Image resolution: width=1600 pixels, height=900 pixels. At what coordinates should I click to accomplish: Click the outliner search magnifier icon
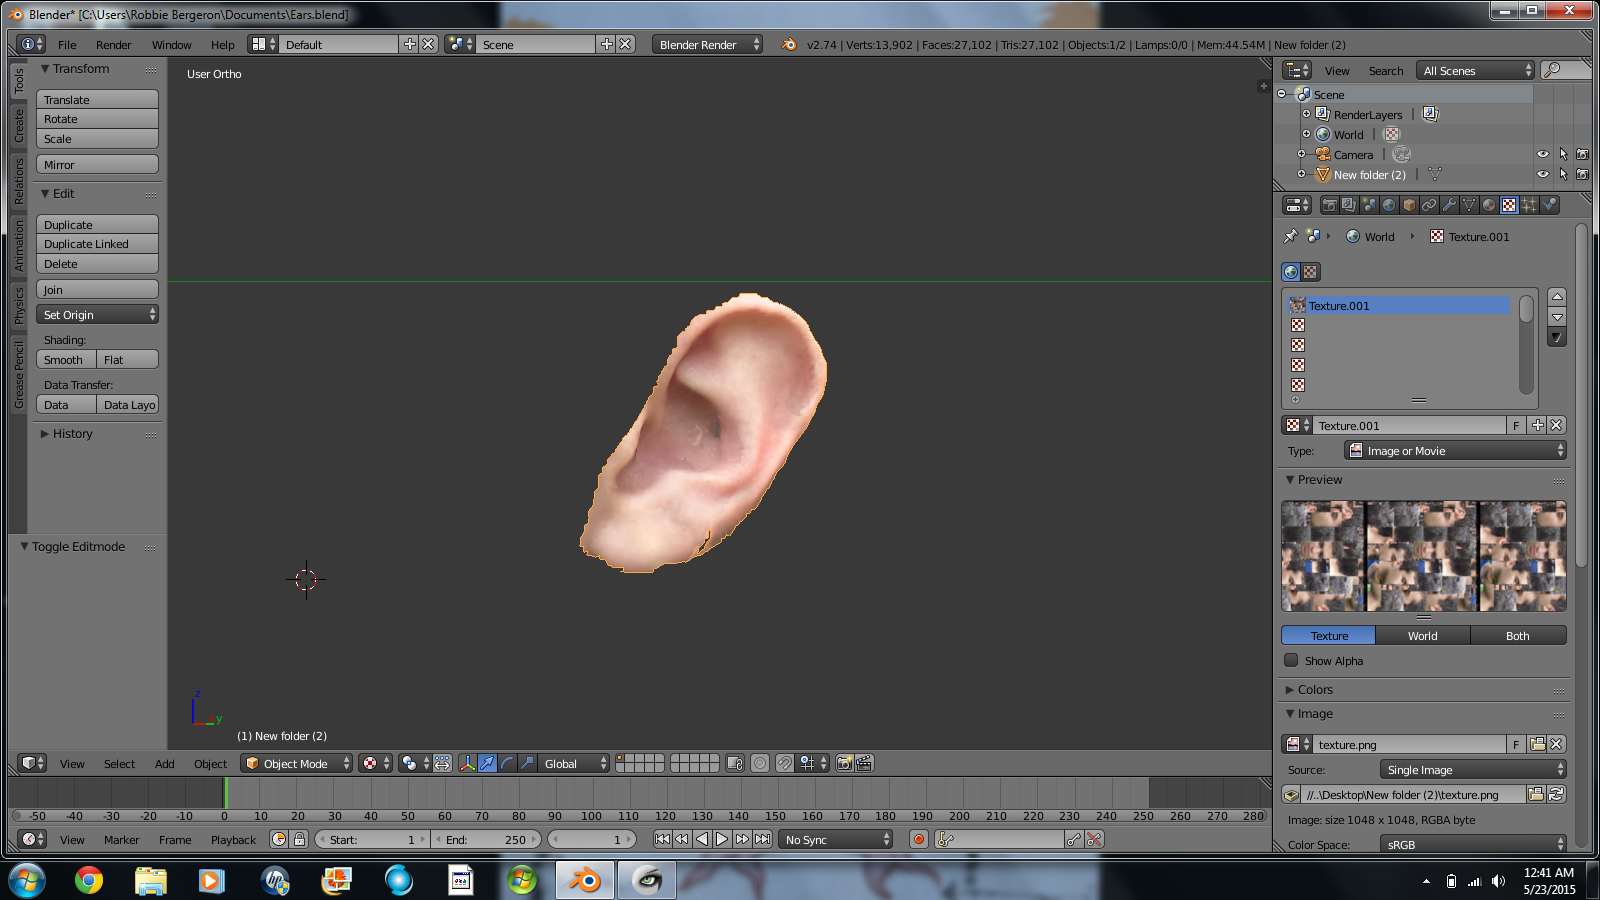pyautogui.click(x=1552, y=70)
